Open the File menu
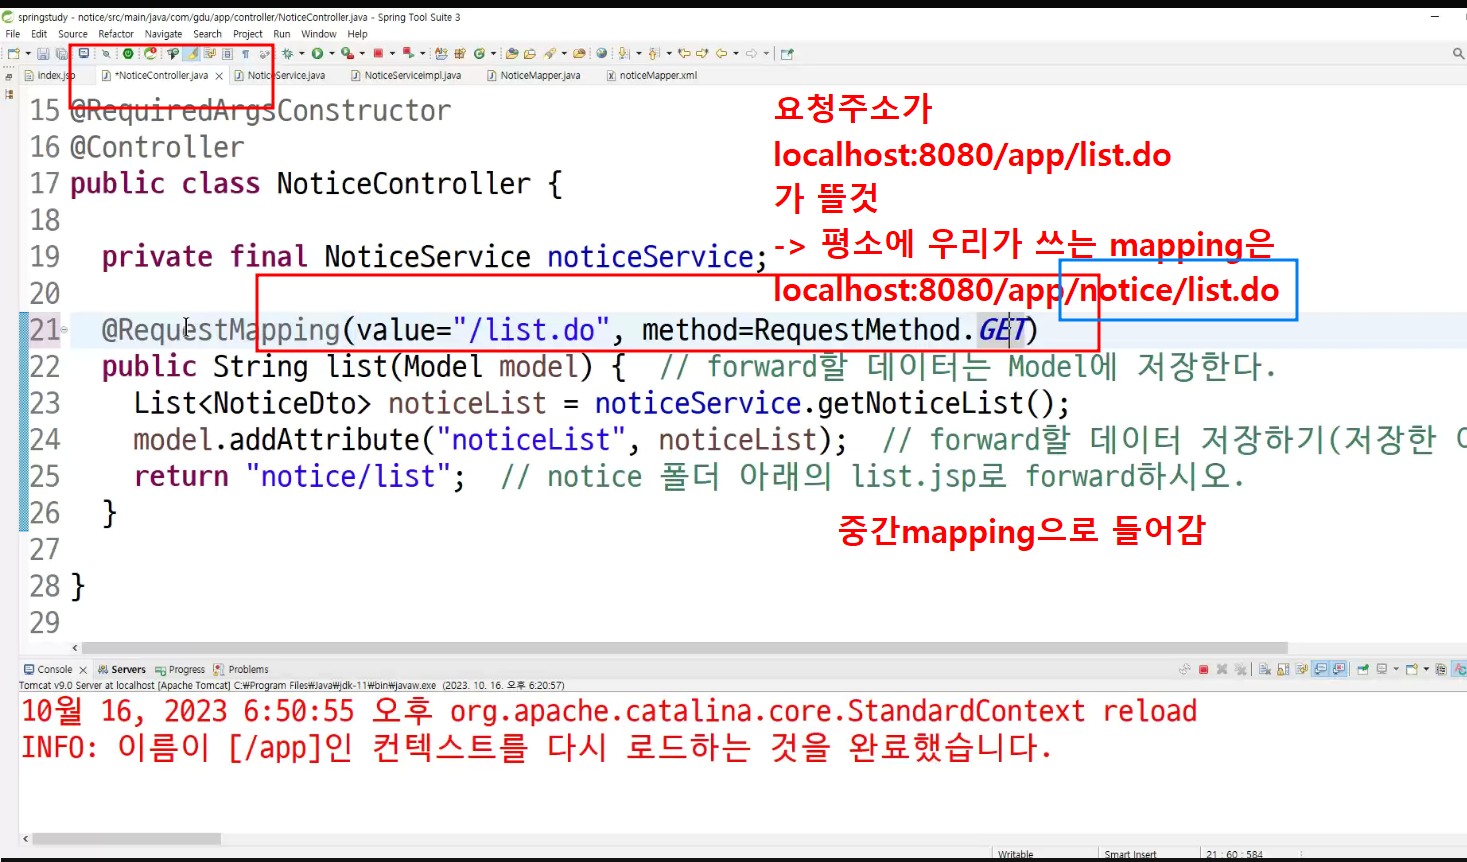The height and width of the screenshot is (862, 1467). click(x=13, y=34)
